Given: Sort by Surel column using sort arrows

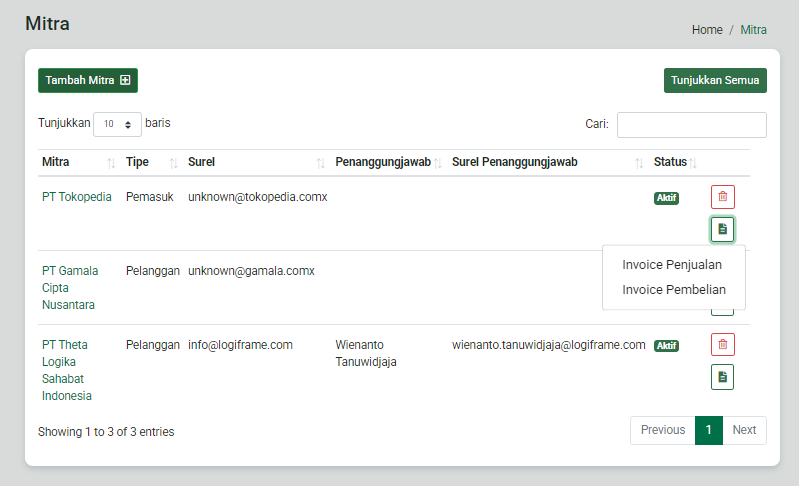Looking at the screenshot, I should click(321, 163).
